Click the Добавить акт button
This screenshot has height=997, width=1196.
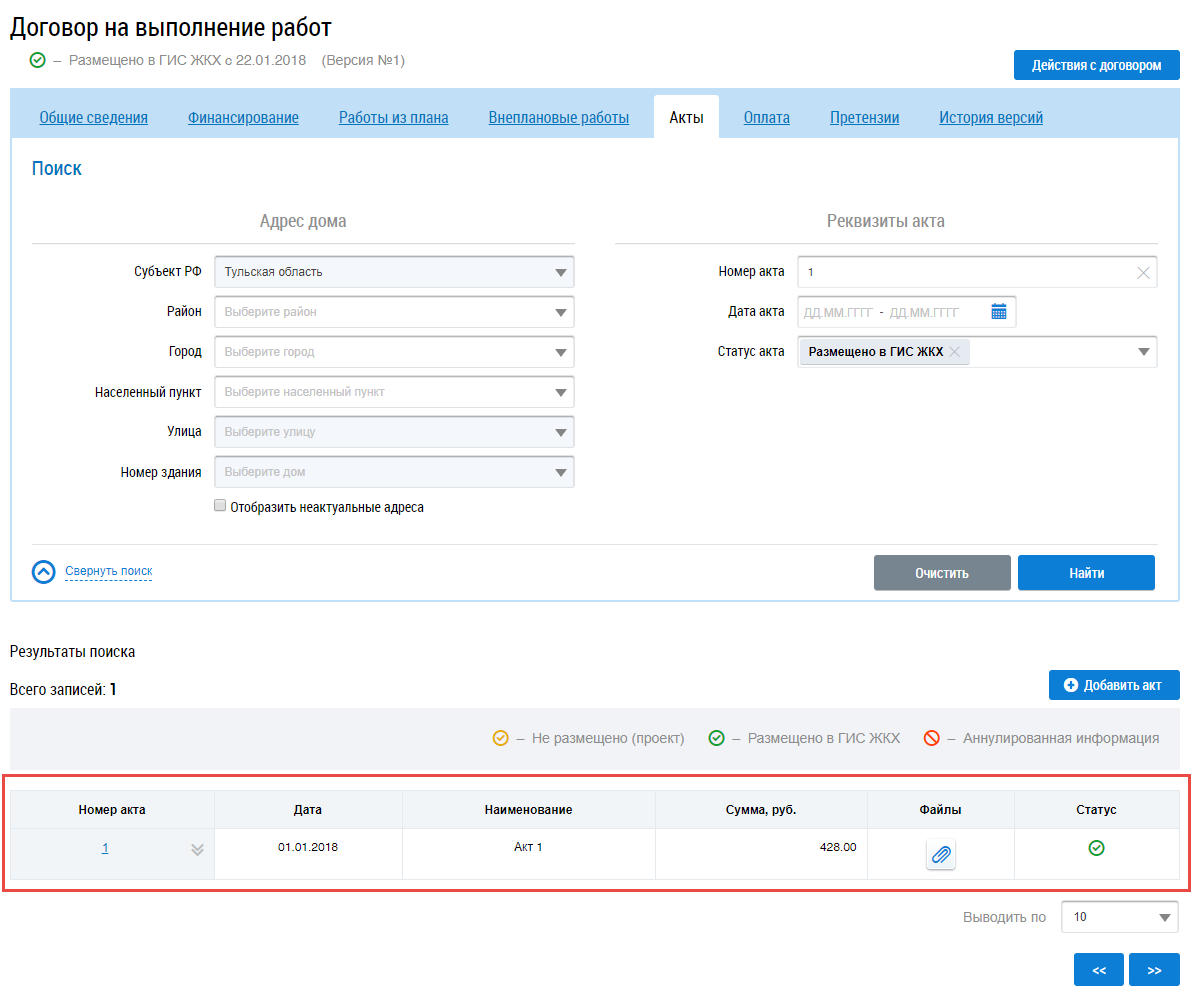tap(1113, 685)
